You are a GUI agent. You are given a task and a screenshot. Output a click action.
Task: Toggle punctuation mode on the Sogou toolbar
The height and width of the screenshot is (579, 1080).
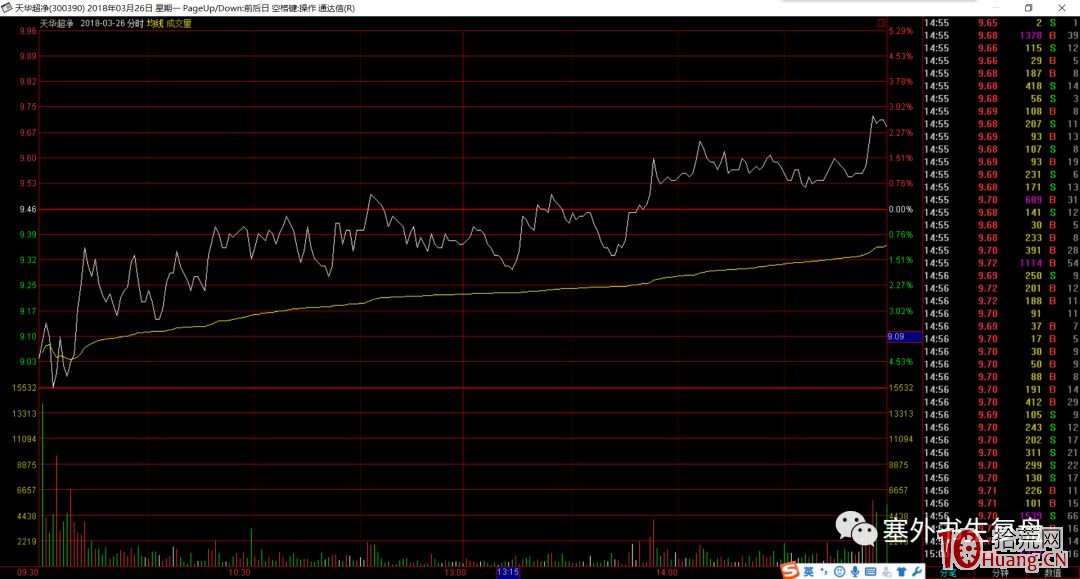pyautogui.click(x=824, y=571)
